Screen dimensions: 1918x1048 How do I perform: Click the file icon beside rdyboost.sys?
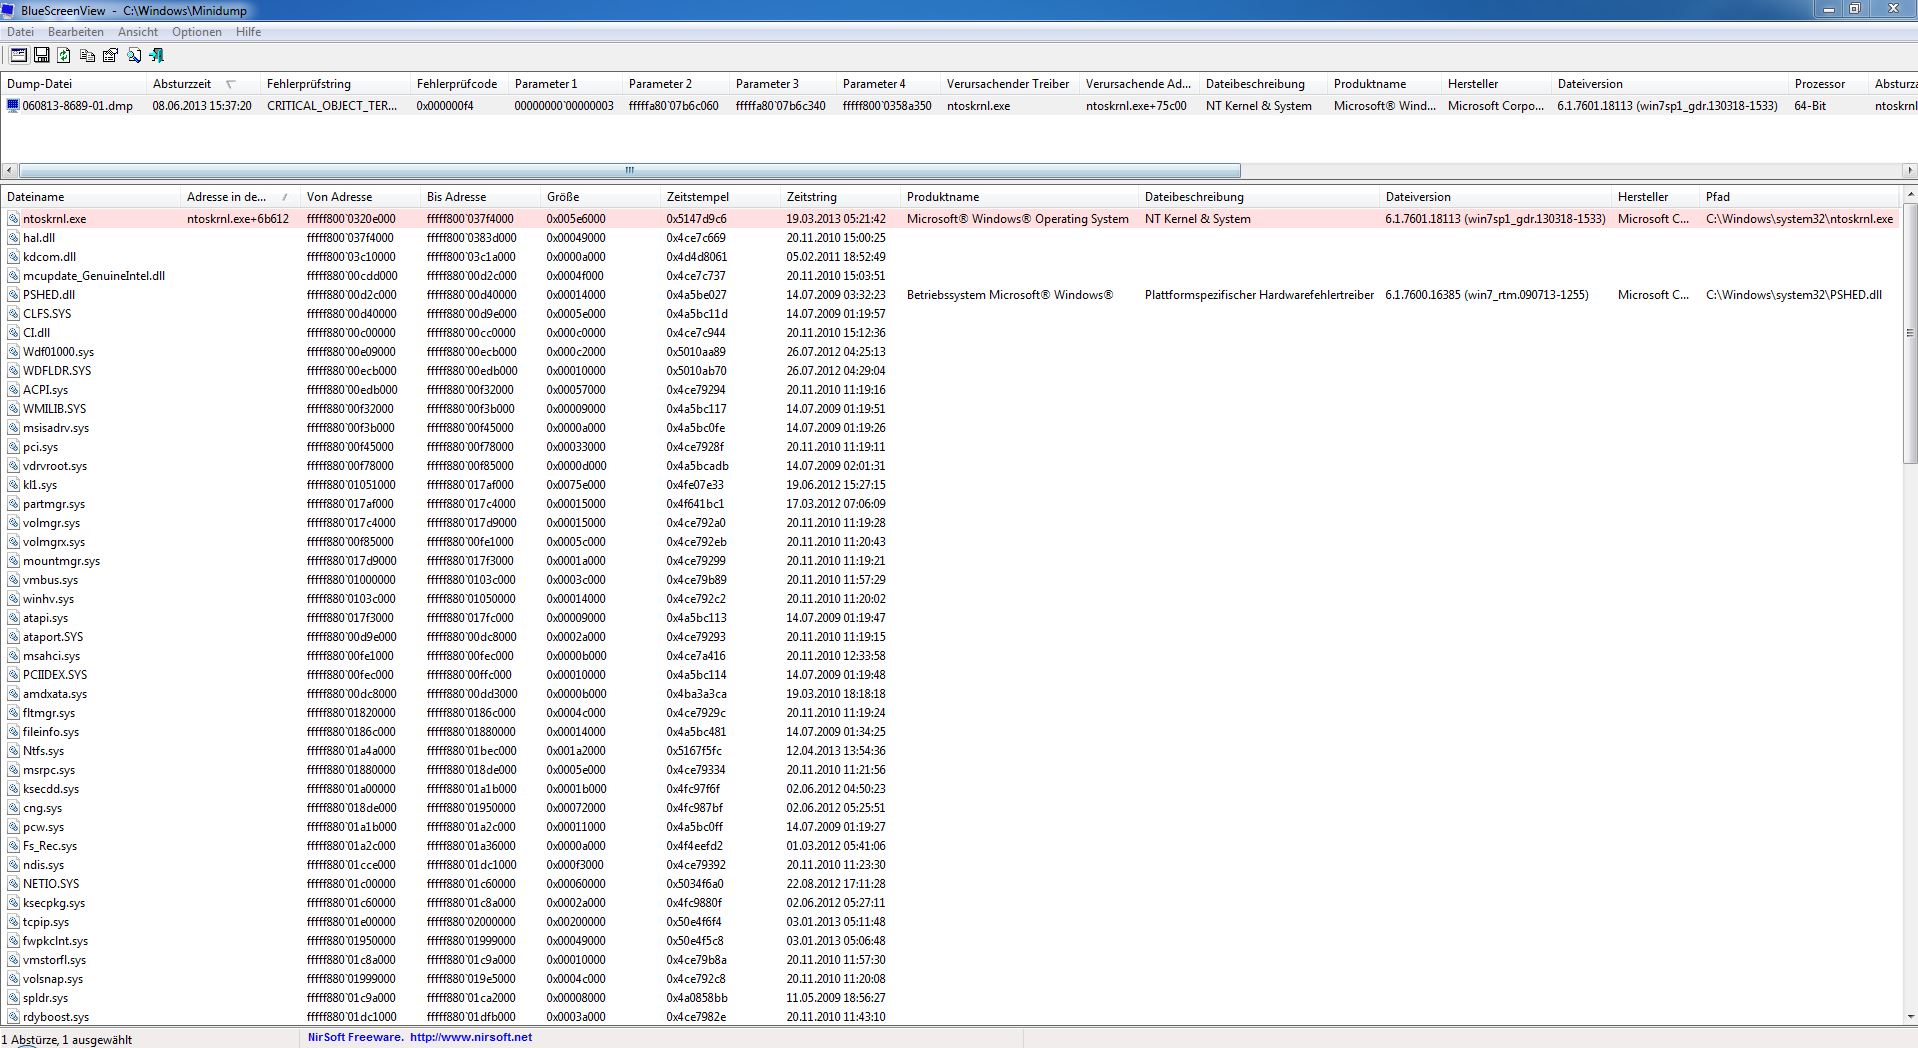pyautogui.click(x=13, y=1017)
